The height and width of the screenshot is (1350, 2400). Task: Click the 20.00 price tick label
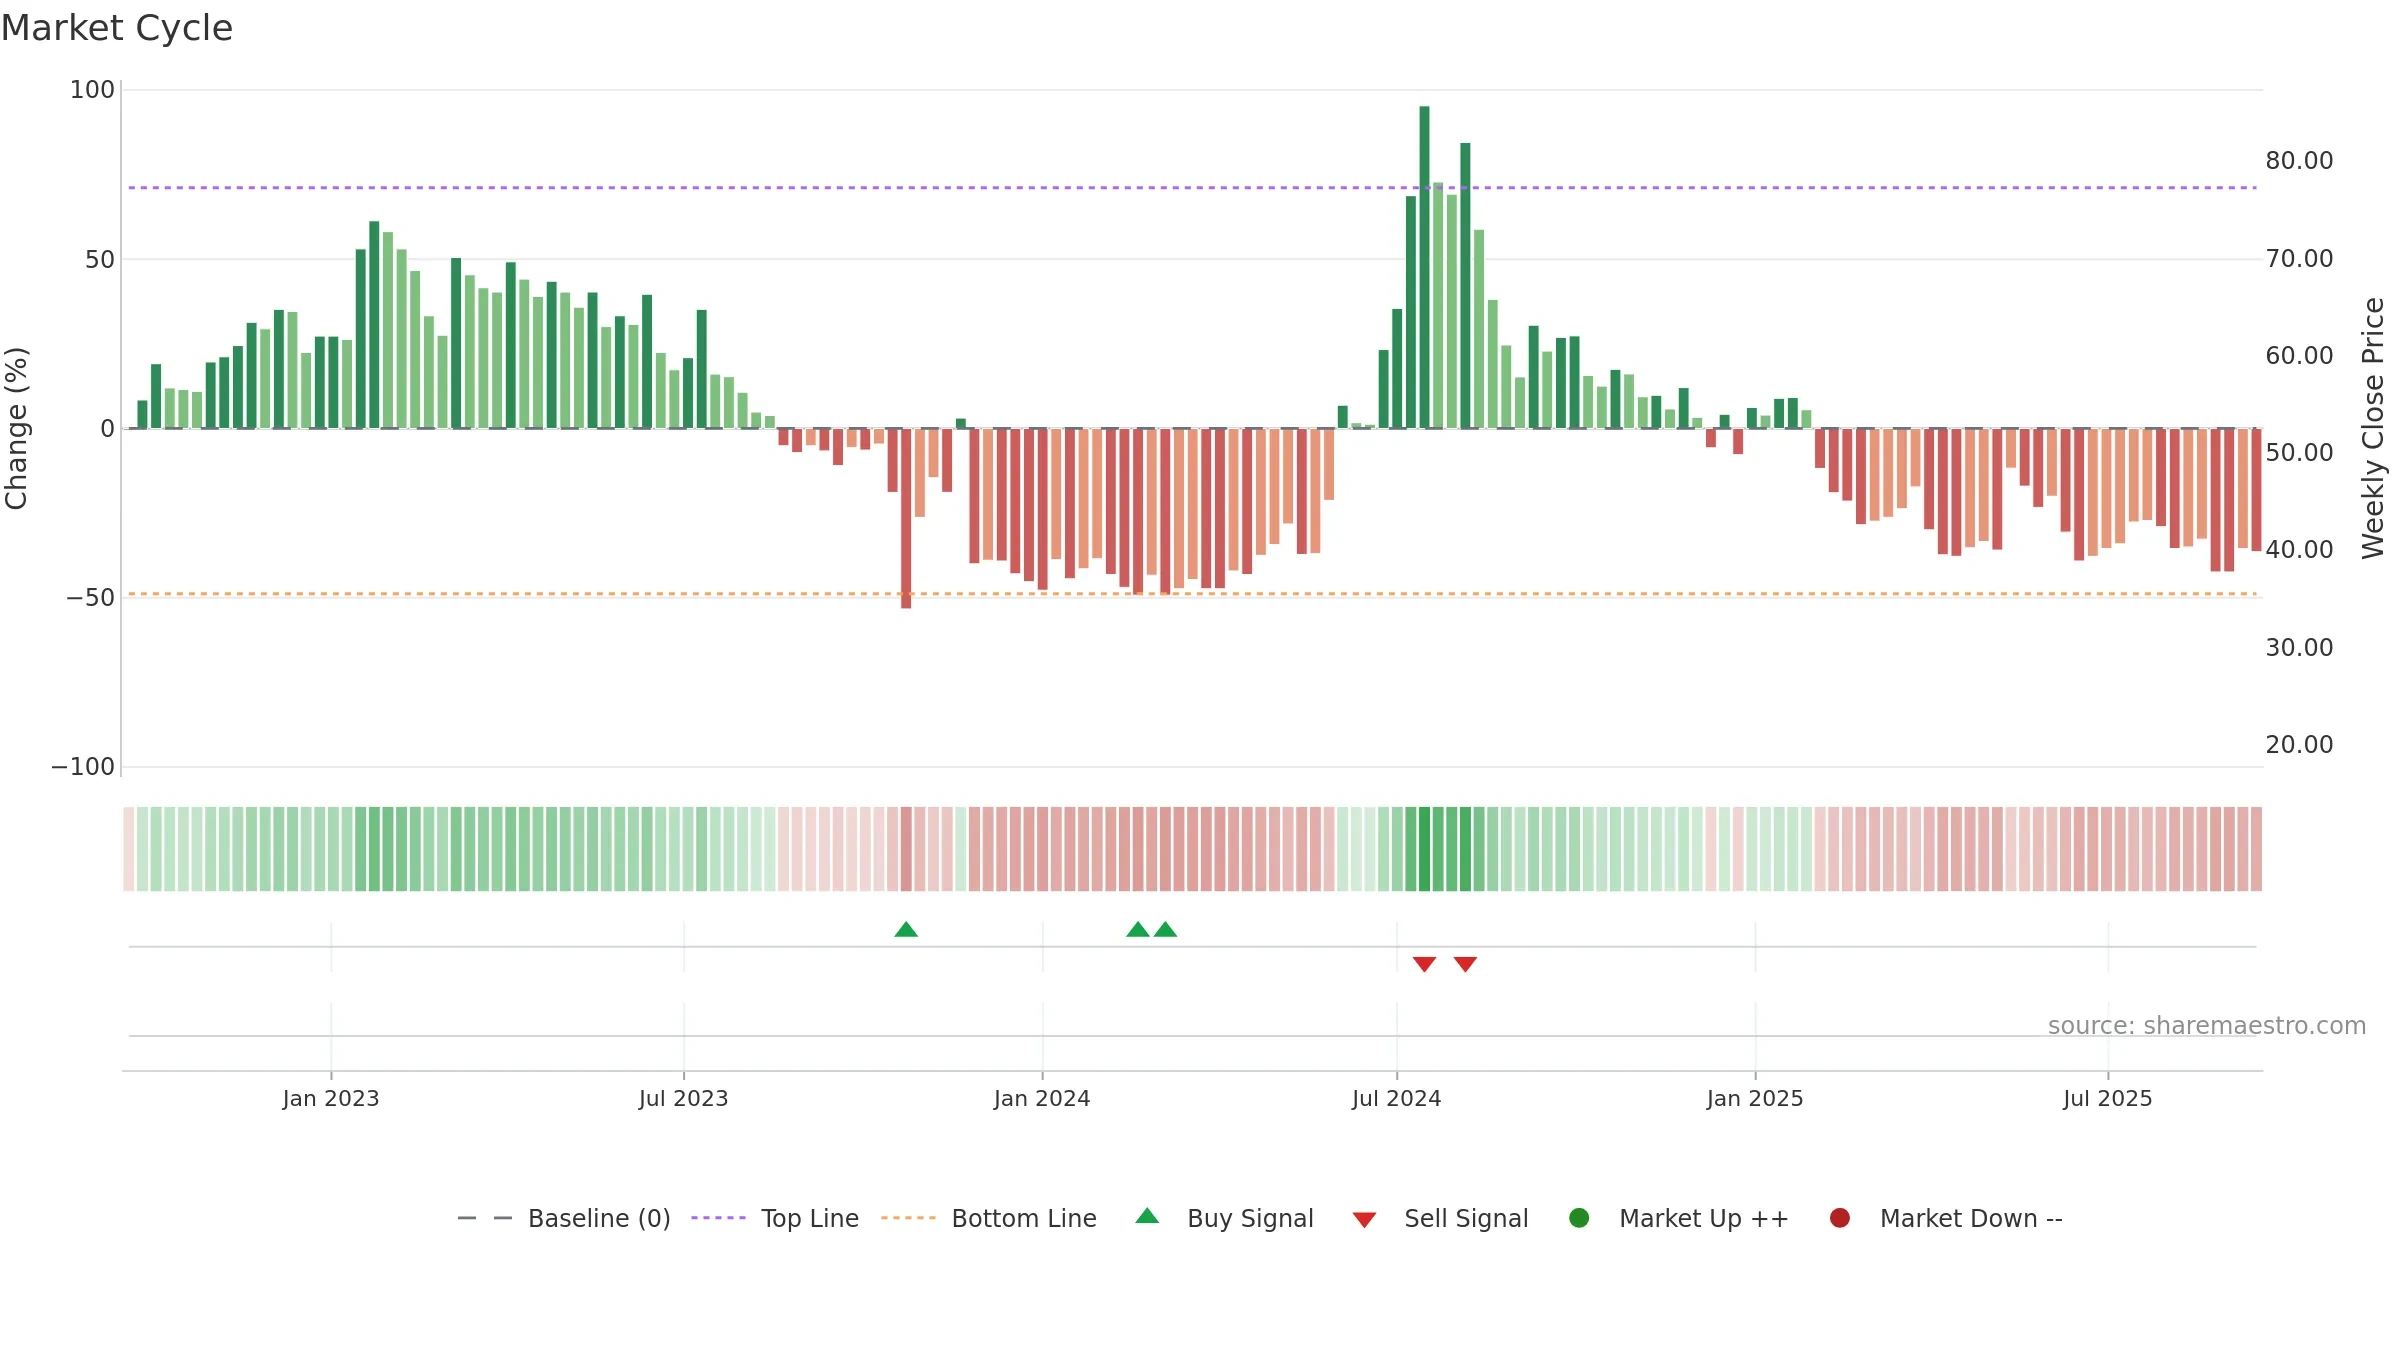2299,745
